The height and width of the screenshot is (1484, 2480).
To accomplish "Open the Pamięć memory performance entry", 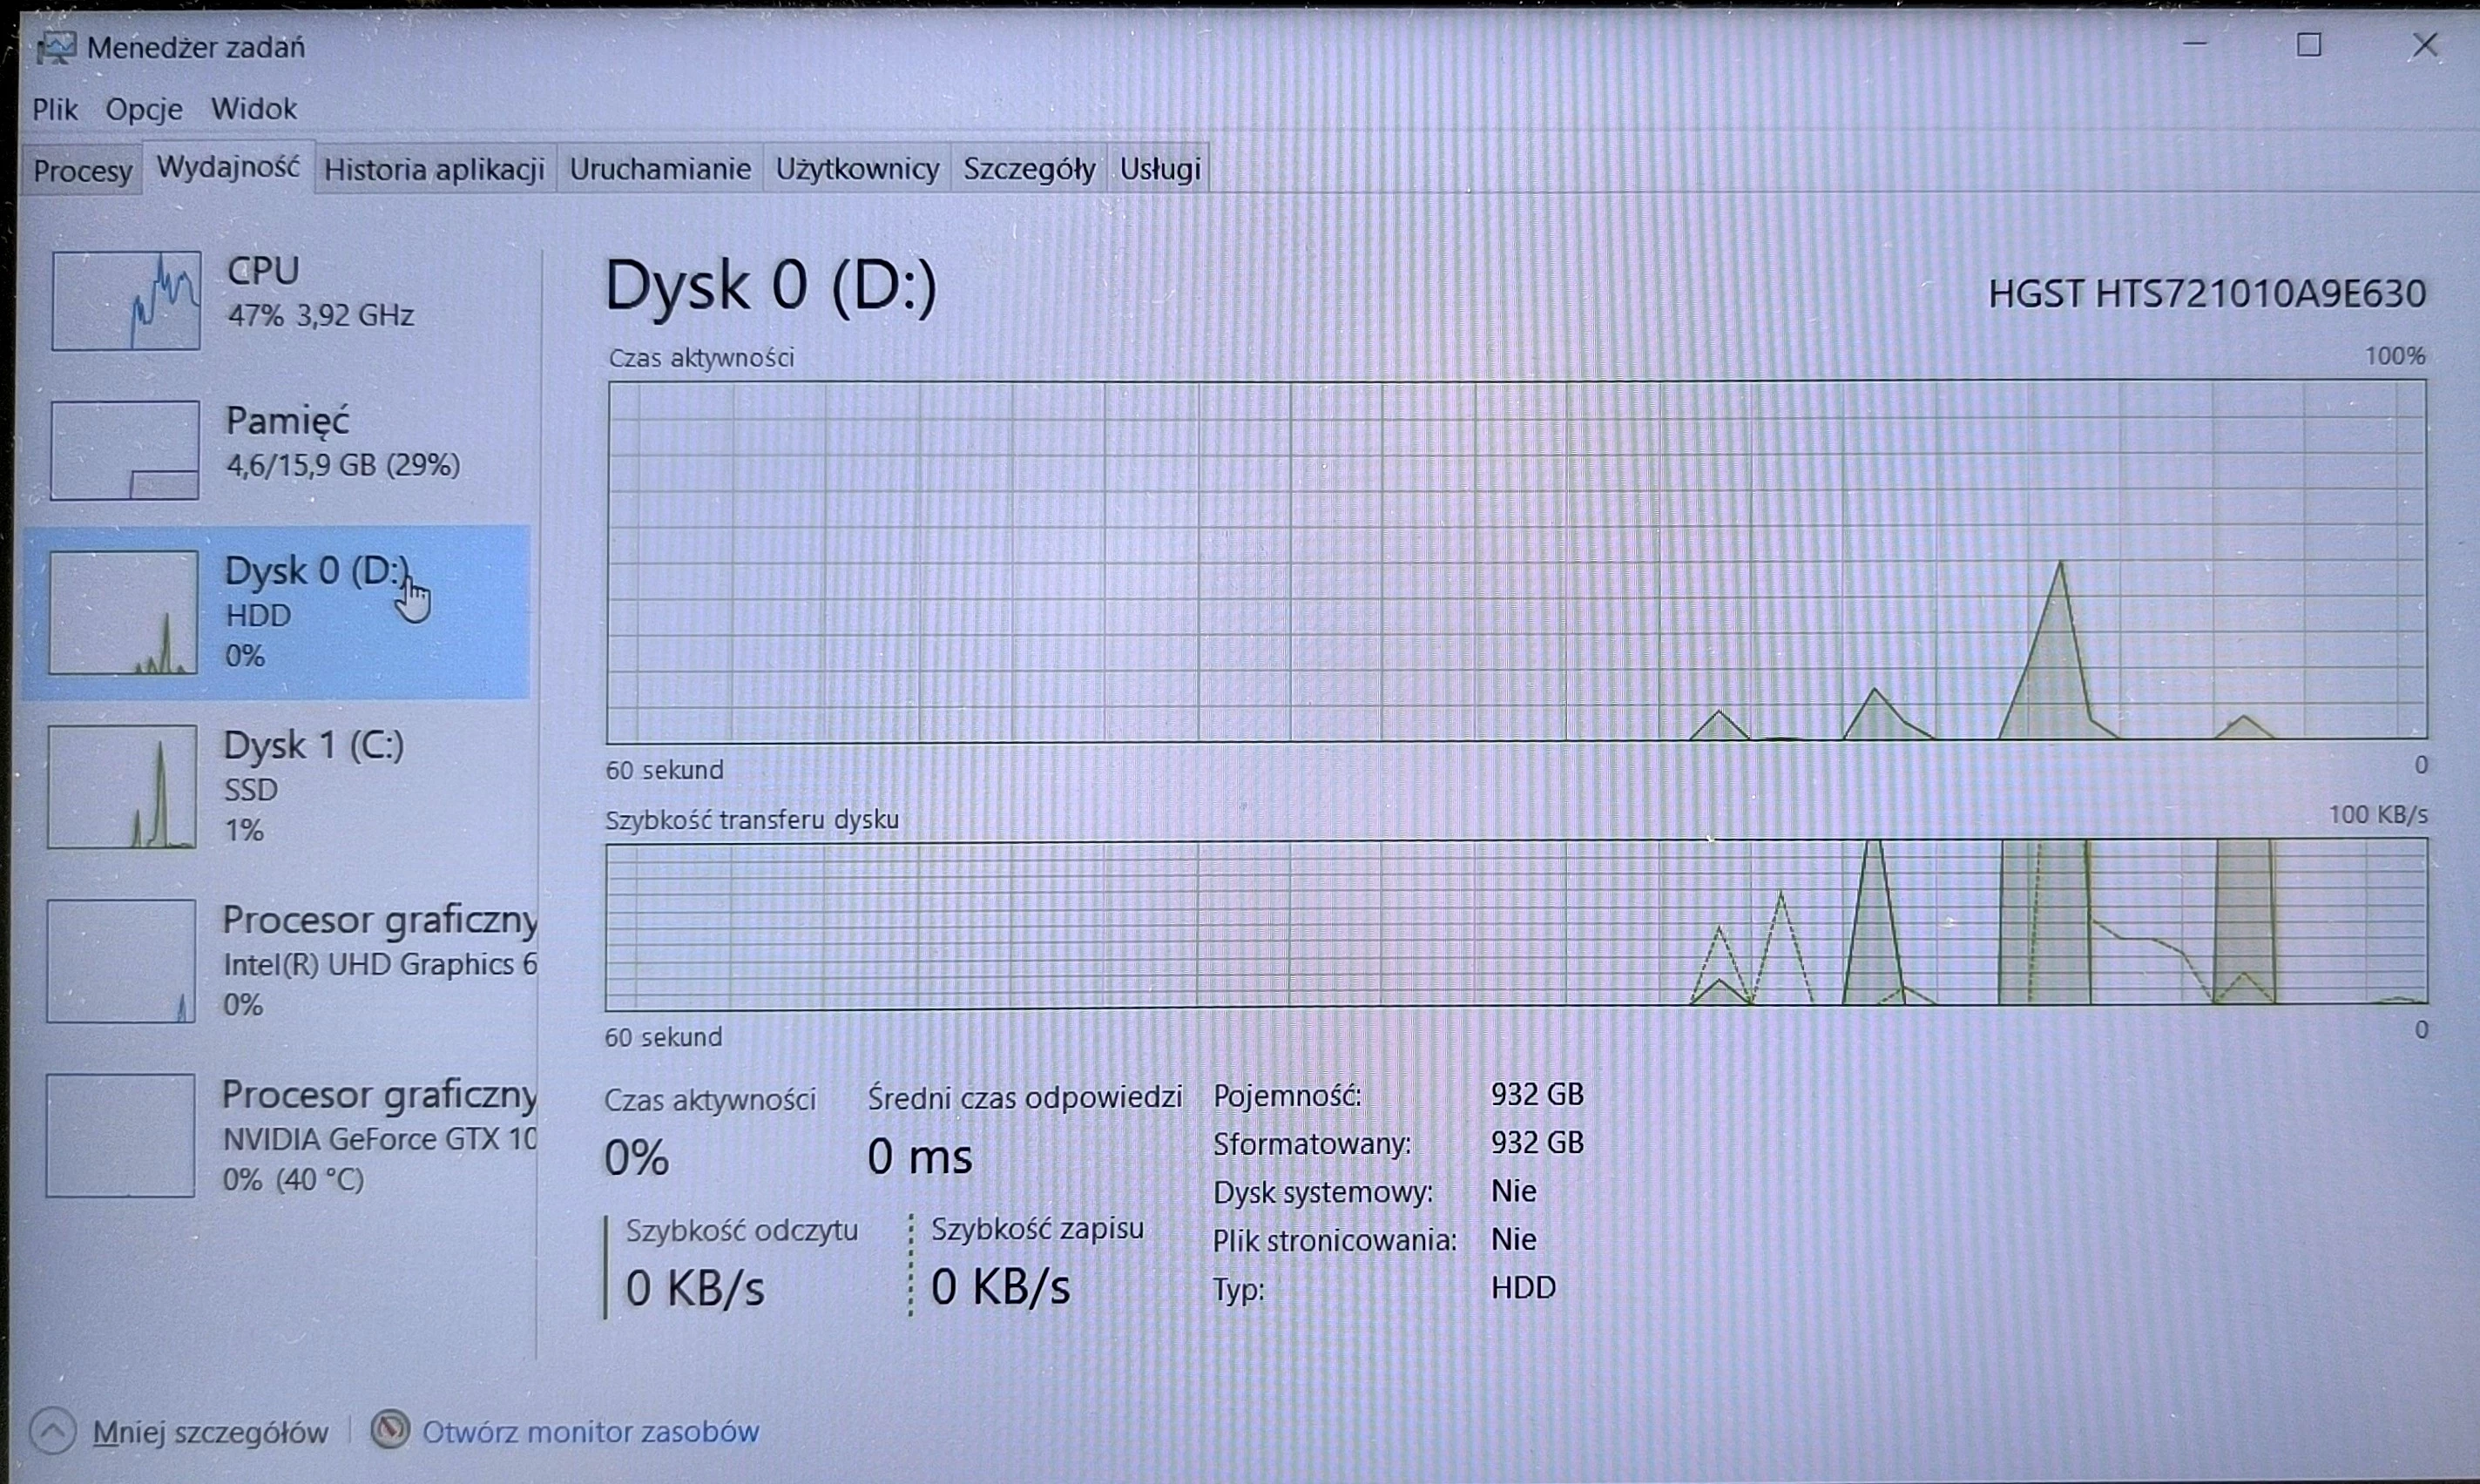I will tap(278, 450).
